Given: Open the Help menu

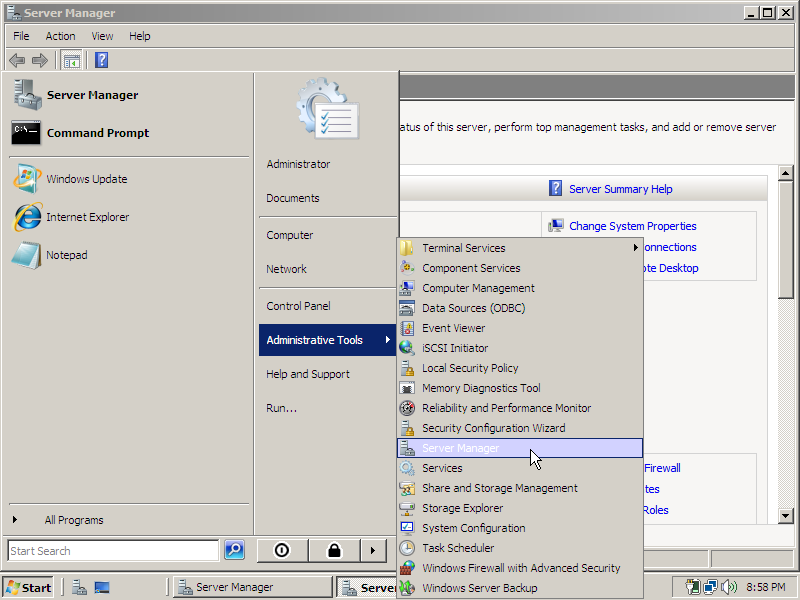Looking at the screenshot, I should (139, 36).
